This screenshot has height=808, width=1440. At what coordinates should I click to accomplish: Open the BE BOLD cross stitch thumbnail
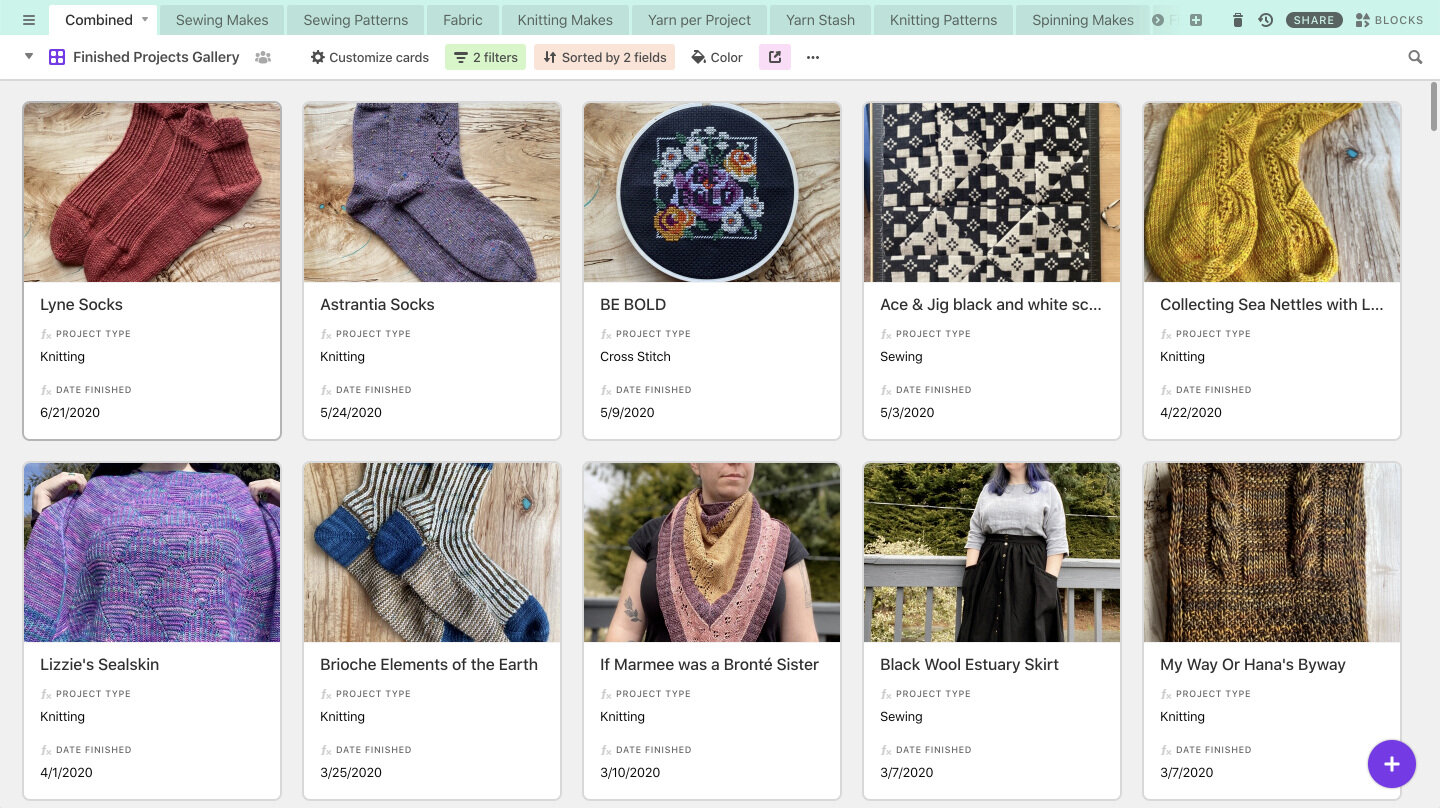(712, 192)
